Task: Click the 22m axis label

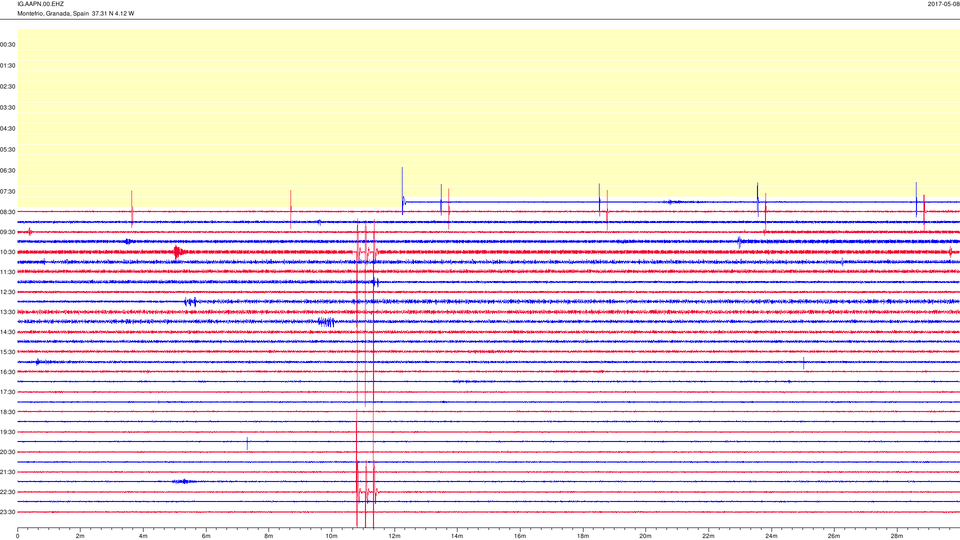Action: point(708,536)
